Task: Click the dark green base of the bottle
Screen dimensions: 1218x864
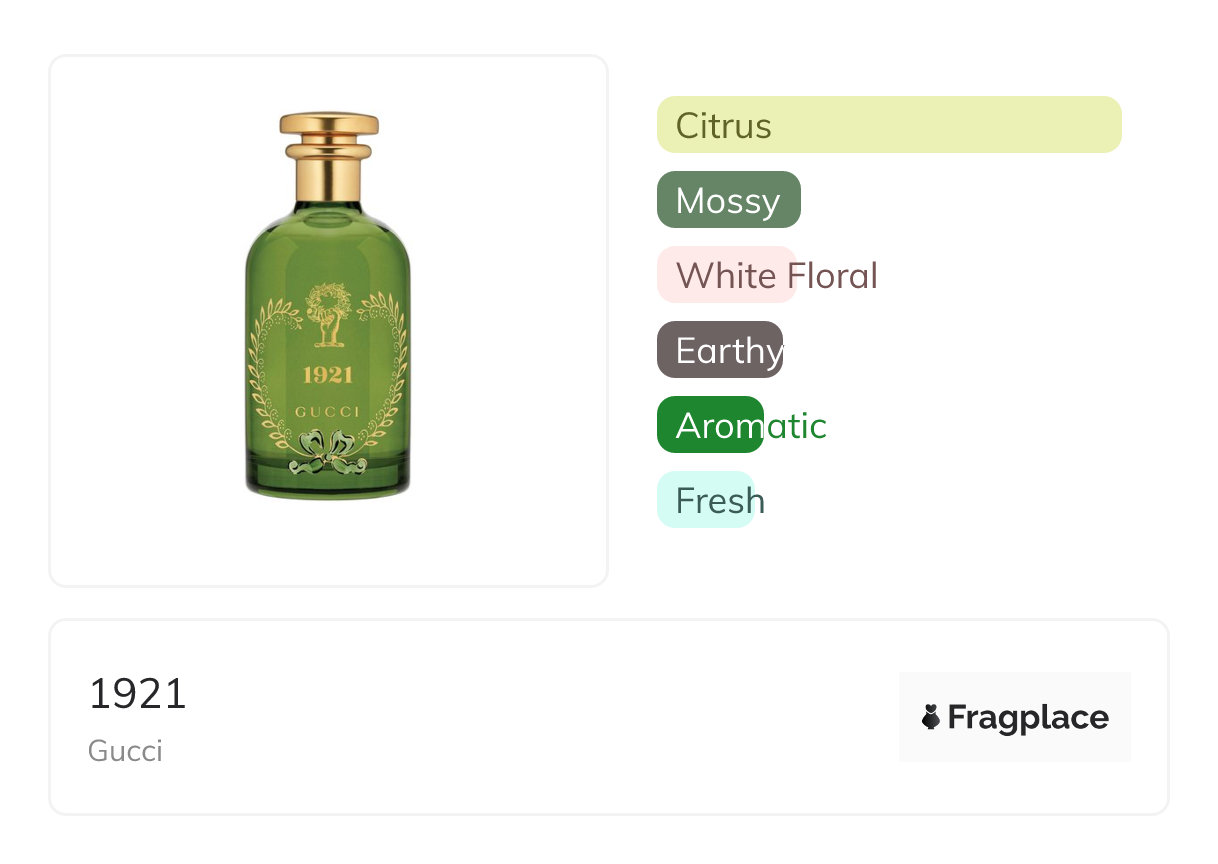Action: tap(328, 484)
